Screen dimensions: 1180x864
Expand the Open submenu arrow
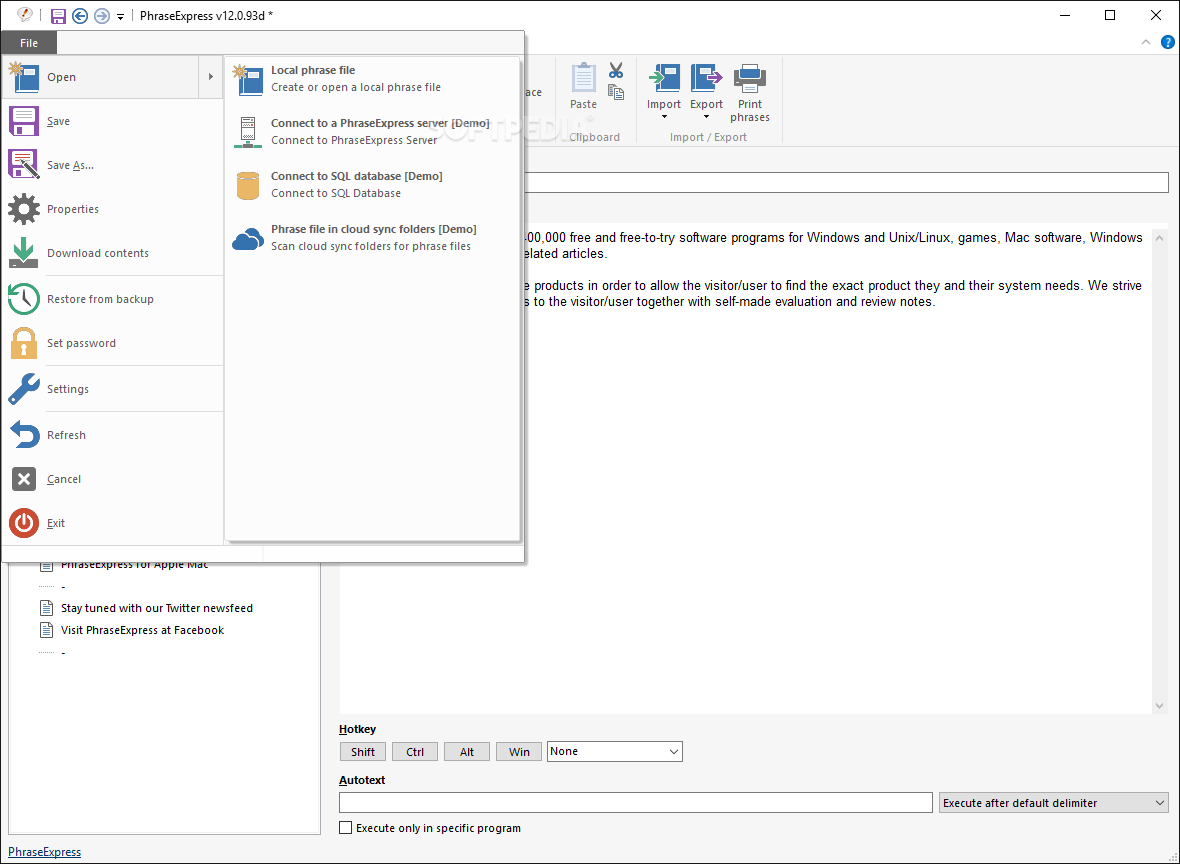211,77
